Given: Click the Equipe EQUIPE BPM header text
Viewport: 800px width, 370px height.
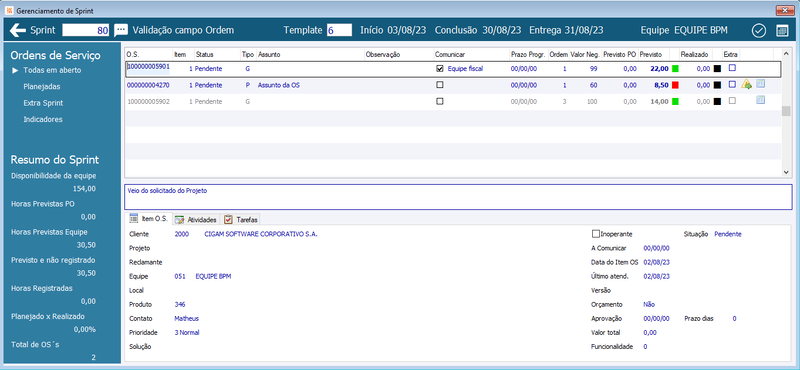Looking at the screenshot, I should (x=684, y=30).
